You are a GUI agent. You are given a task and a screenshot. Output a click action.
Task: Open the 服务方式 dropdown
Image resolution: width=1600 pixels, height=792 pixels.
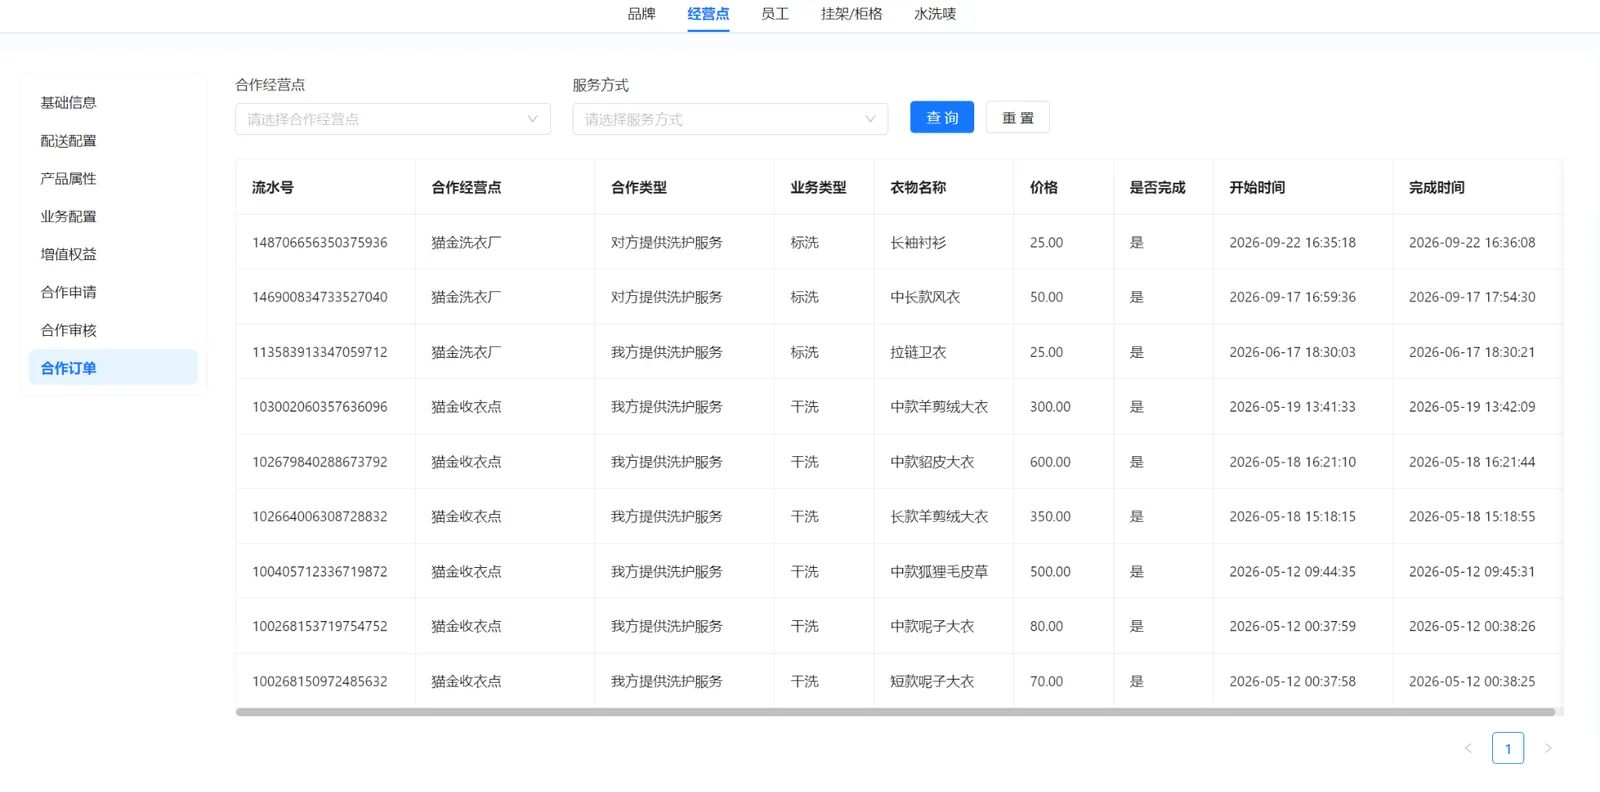(x=730, y=119)
